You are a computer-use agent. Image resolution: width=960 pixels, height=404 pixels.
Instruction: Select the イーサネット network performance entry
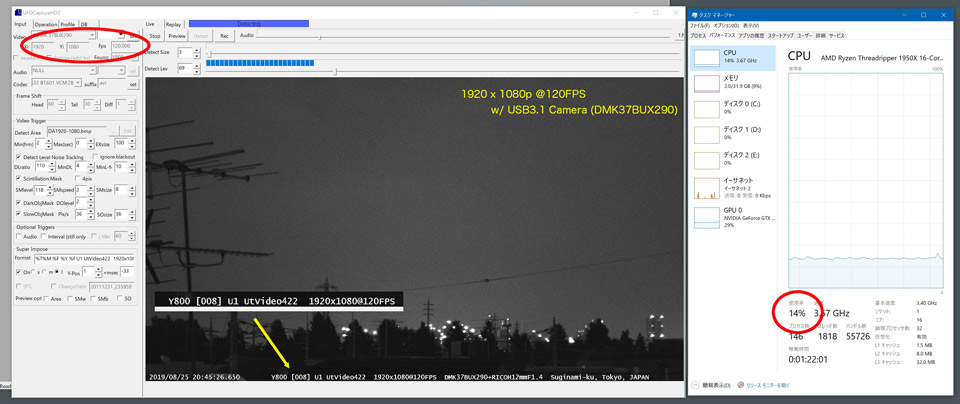click(x=733, y=187)
